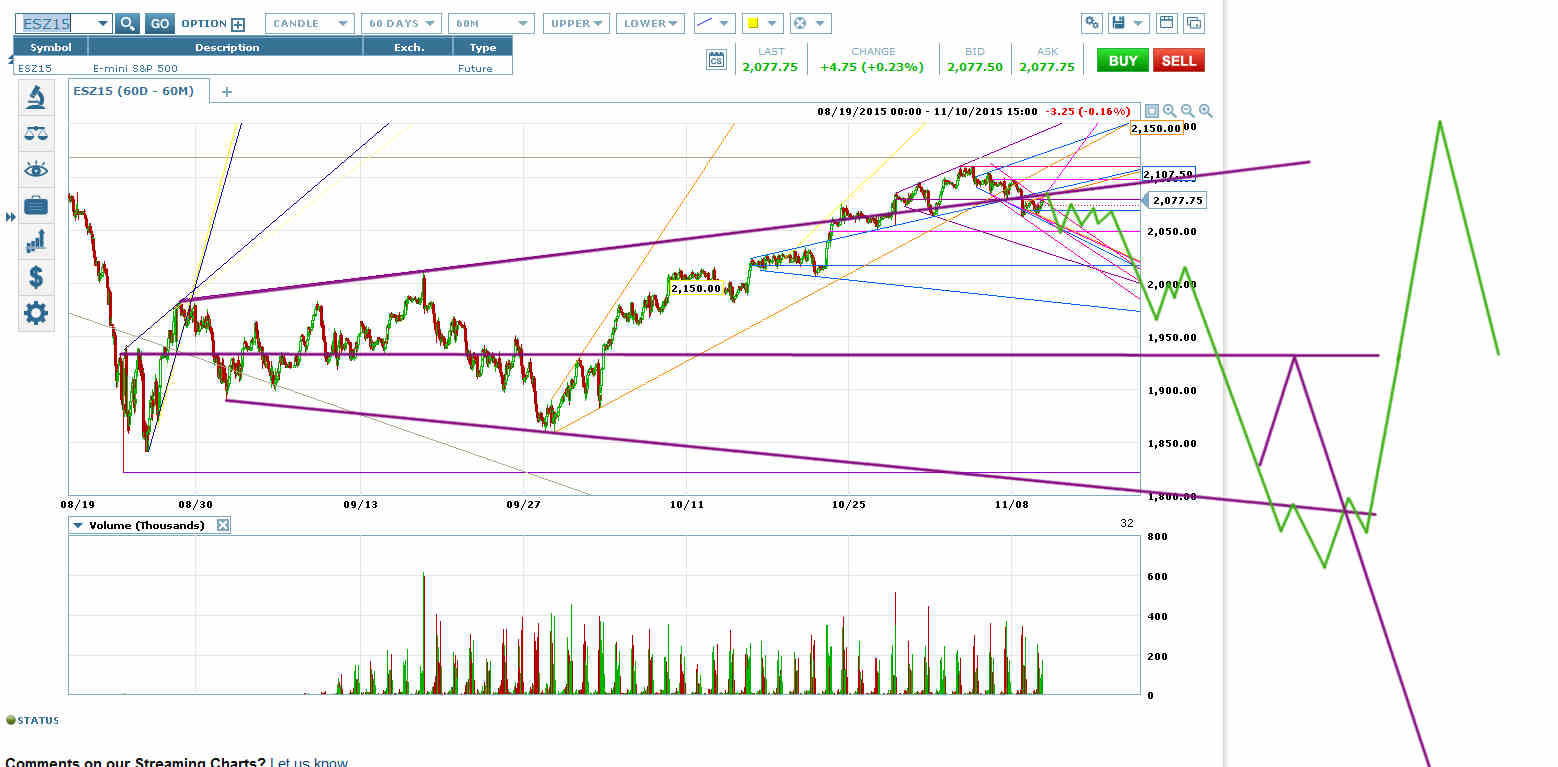Open the 60 DAYS range dropdown

tap(401, 23)
